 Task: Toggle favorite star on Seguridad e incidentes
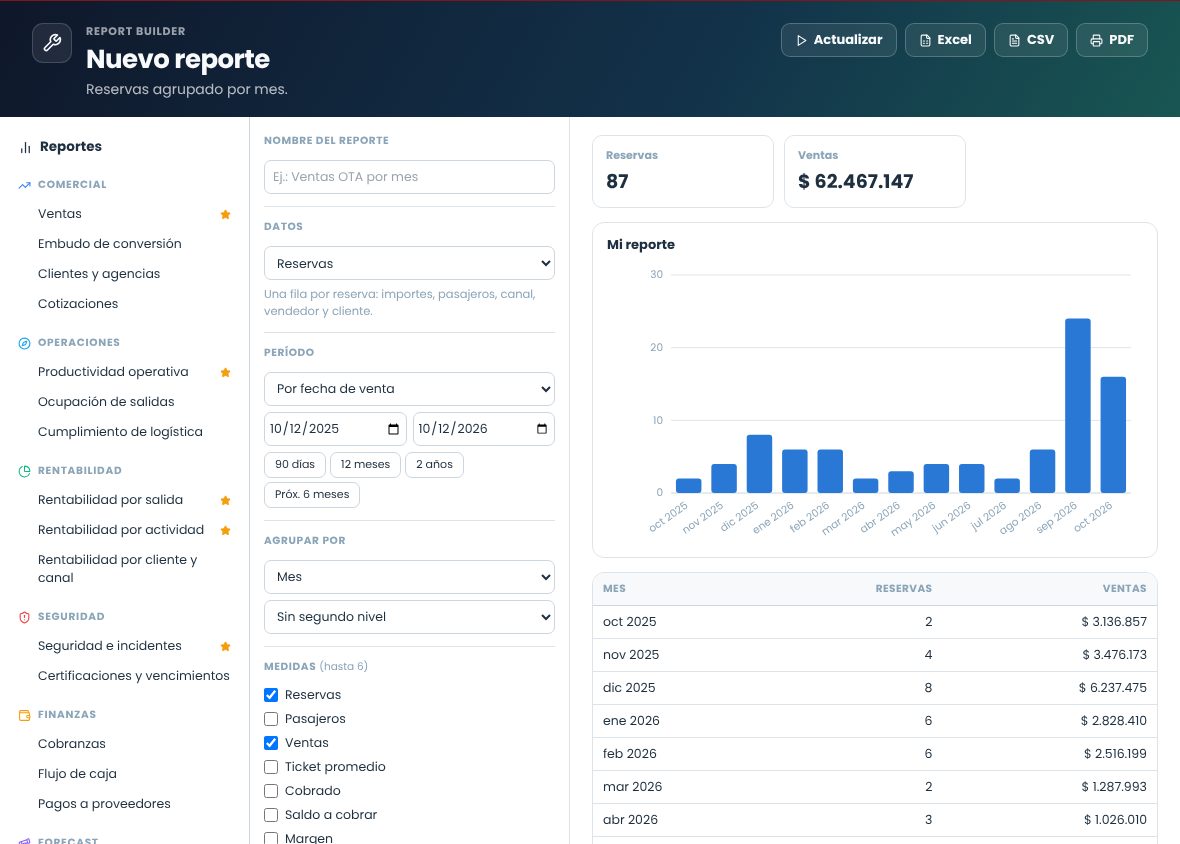click(225, 646)
